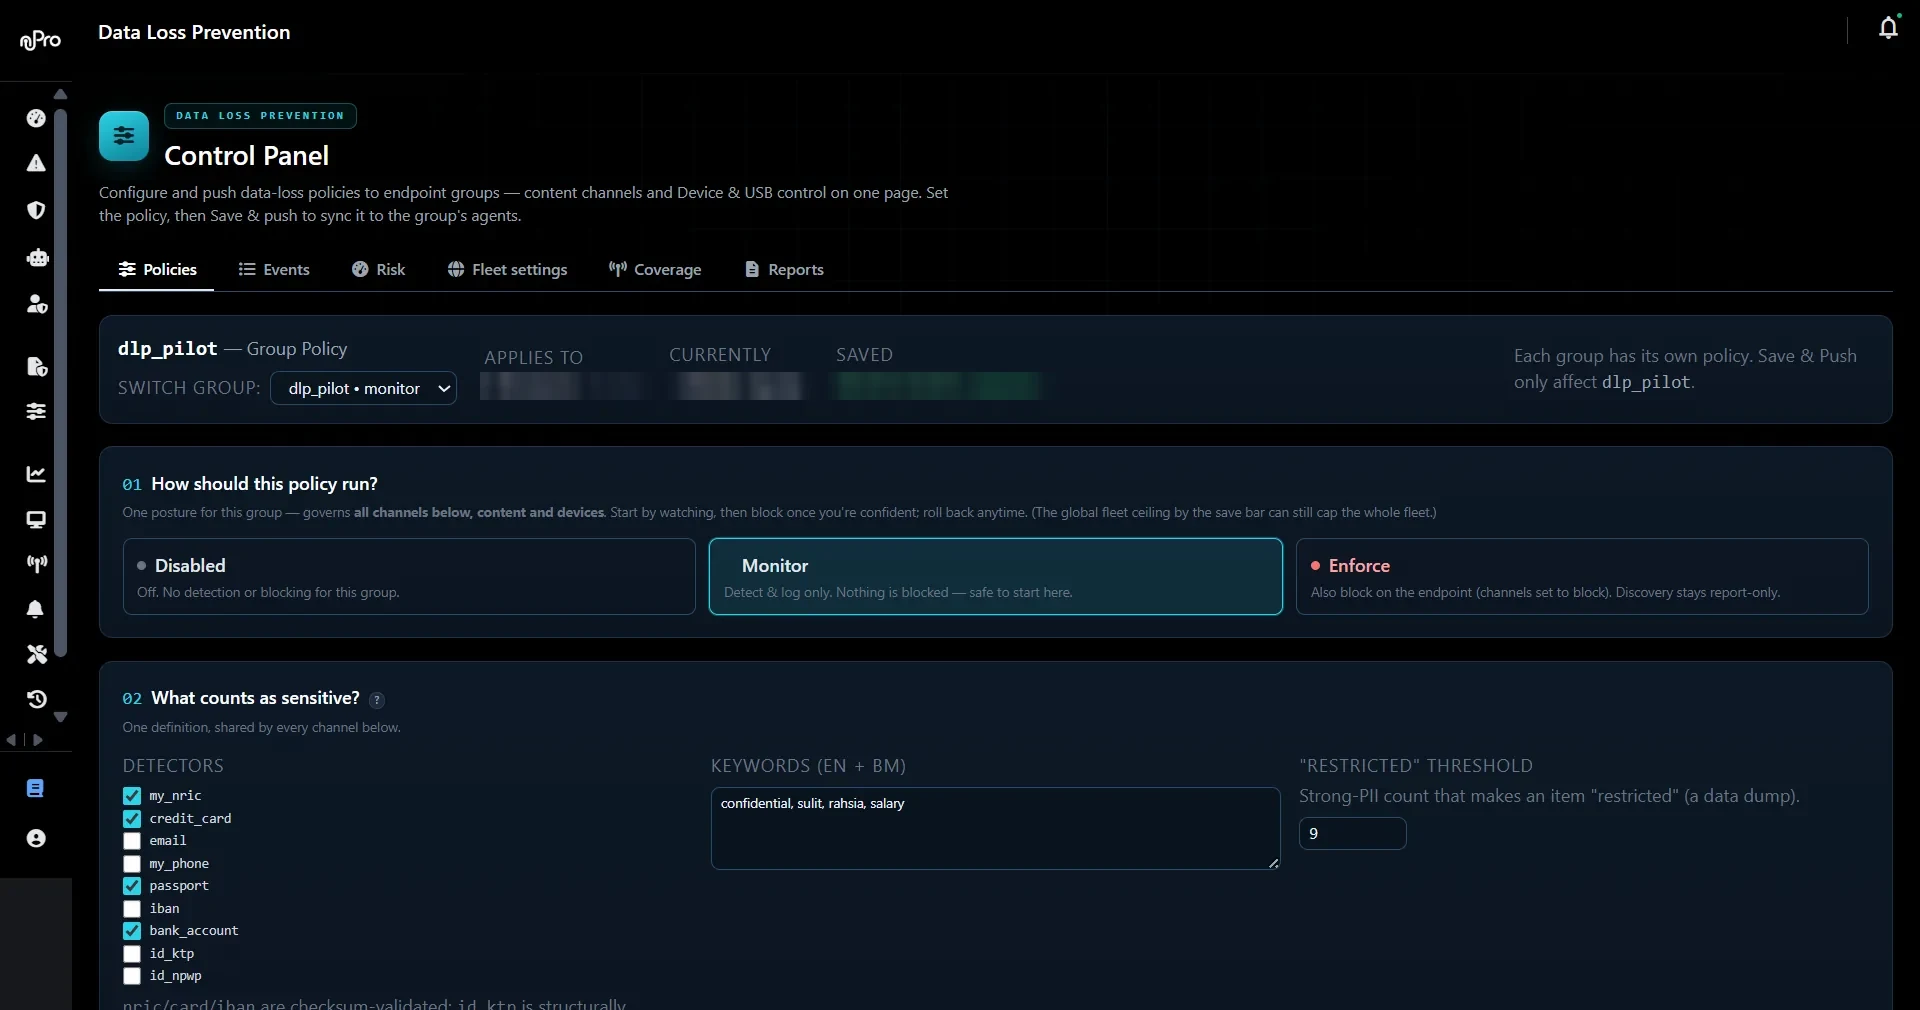Viewport: 1920px width, 1010px height.
Task: Click the Keywords textarea resize handle
Action: coord(1273,863)
